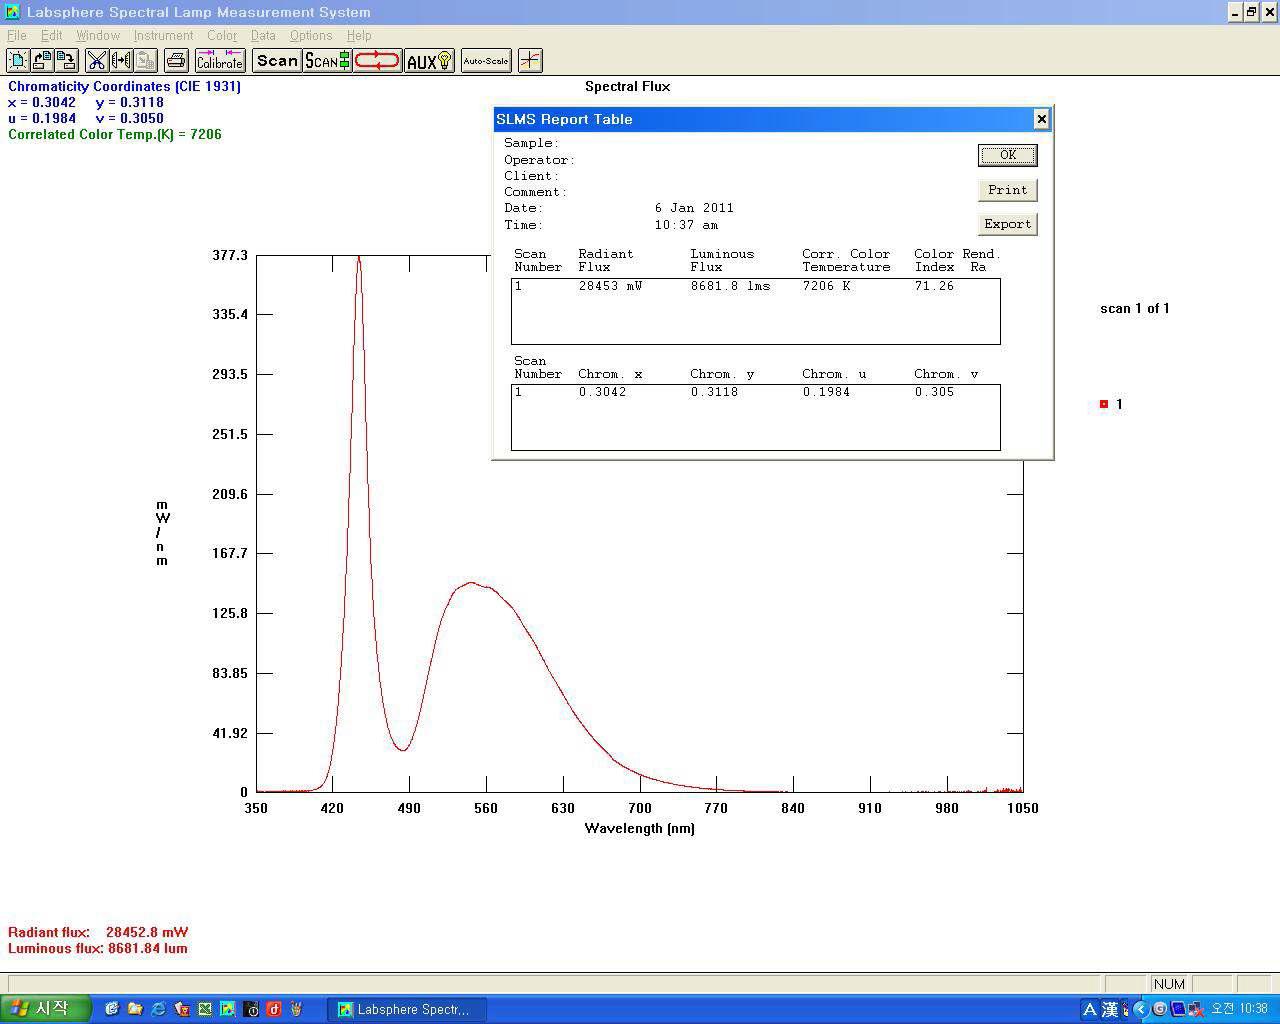The image size is (1280, 1024).
Task: Open the Data menu
Action: point(263,35)
